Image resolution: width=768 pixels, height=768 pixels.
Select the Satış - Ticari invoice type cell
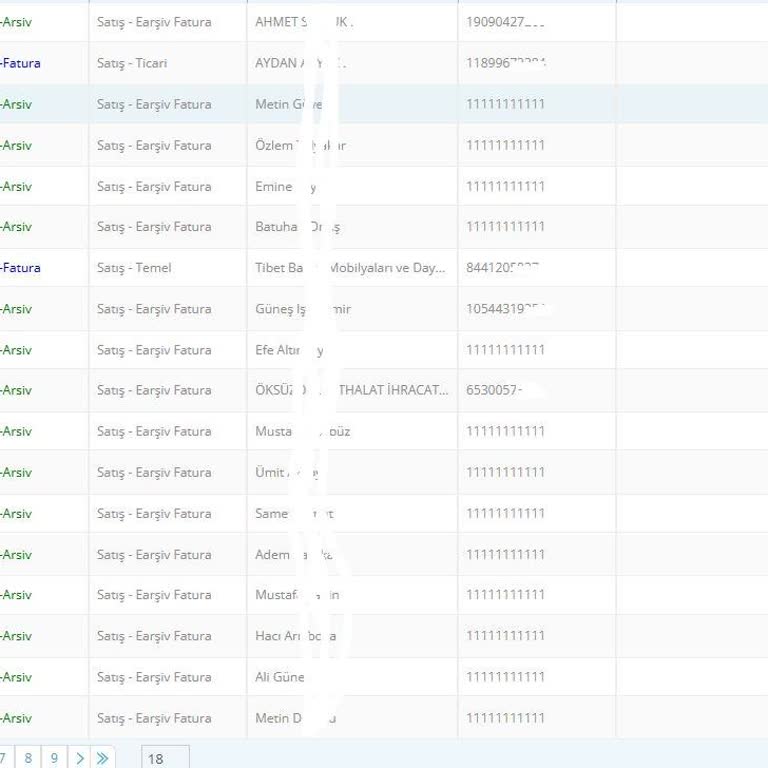132,63
